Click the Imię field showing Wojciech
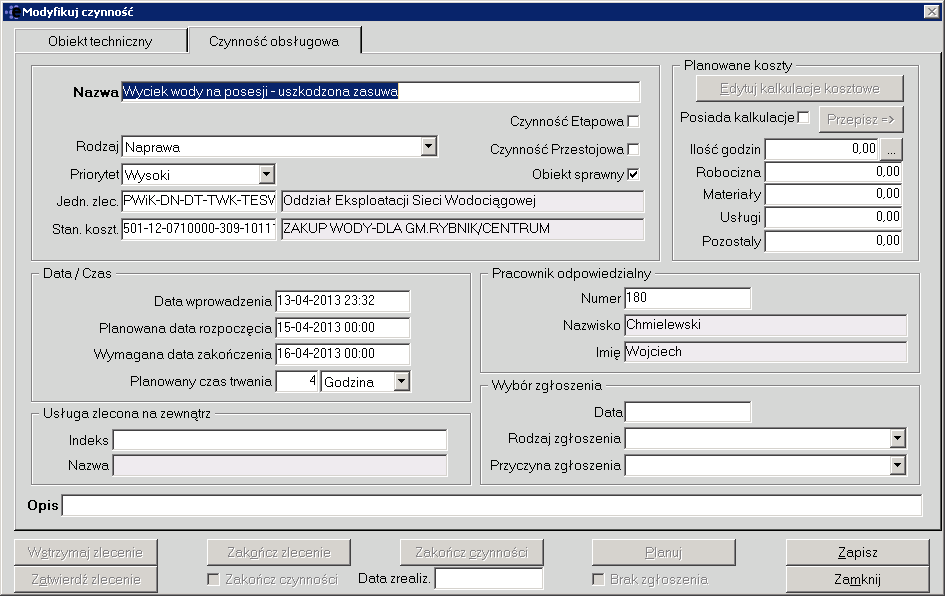 click(x=765, y=352)
